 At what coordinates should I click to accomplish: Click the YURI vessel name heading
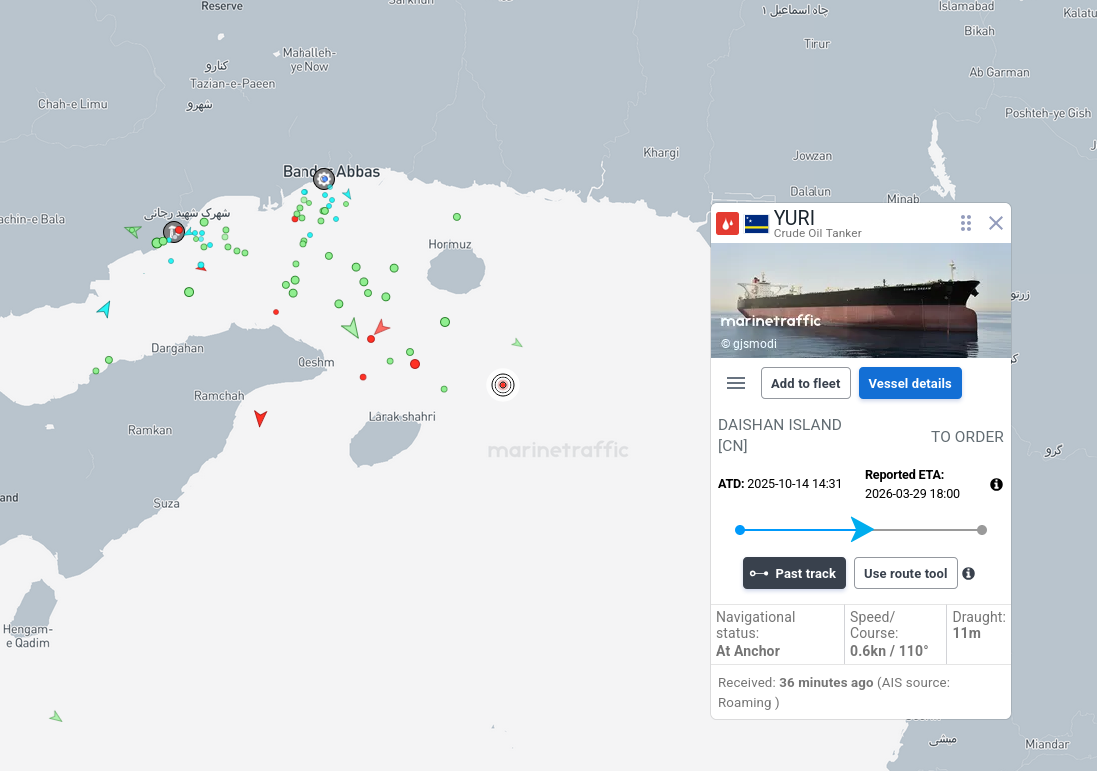tap(794, 218)
